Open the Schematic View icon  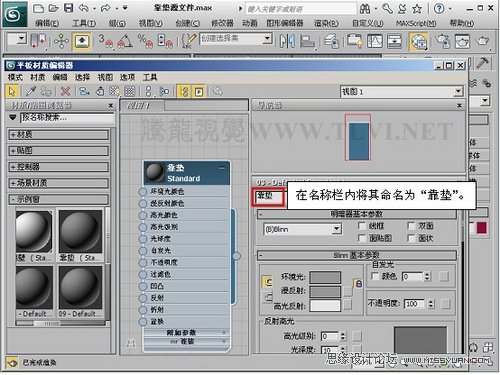[x=395, y=41]
